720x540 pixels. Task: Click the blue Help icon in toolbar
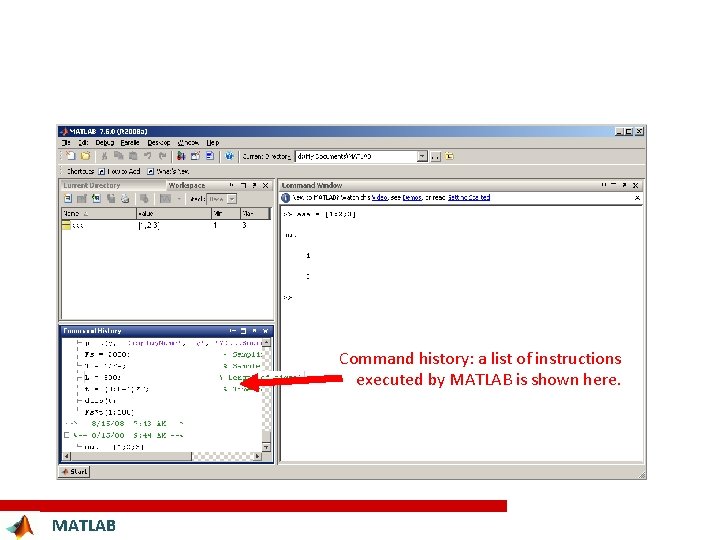click(229, 156)
